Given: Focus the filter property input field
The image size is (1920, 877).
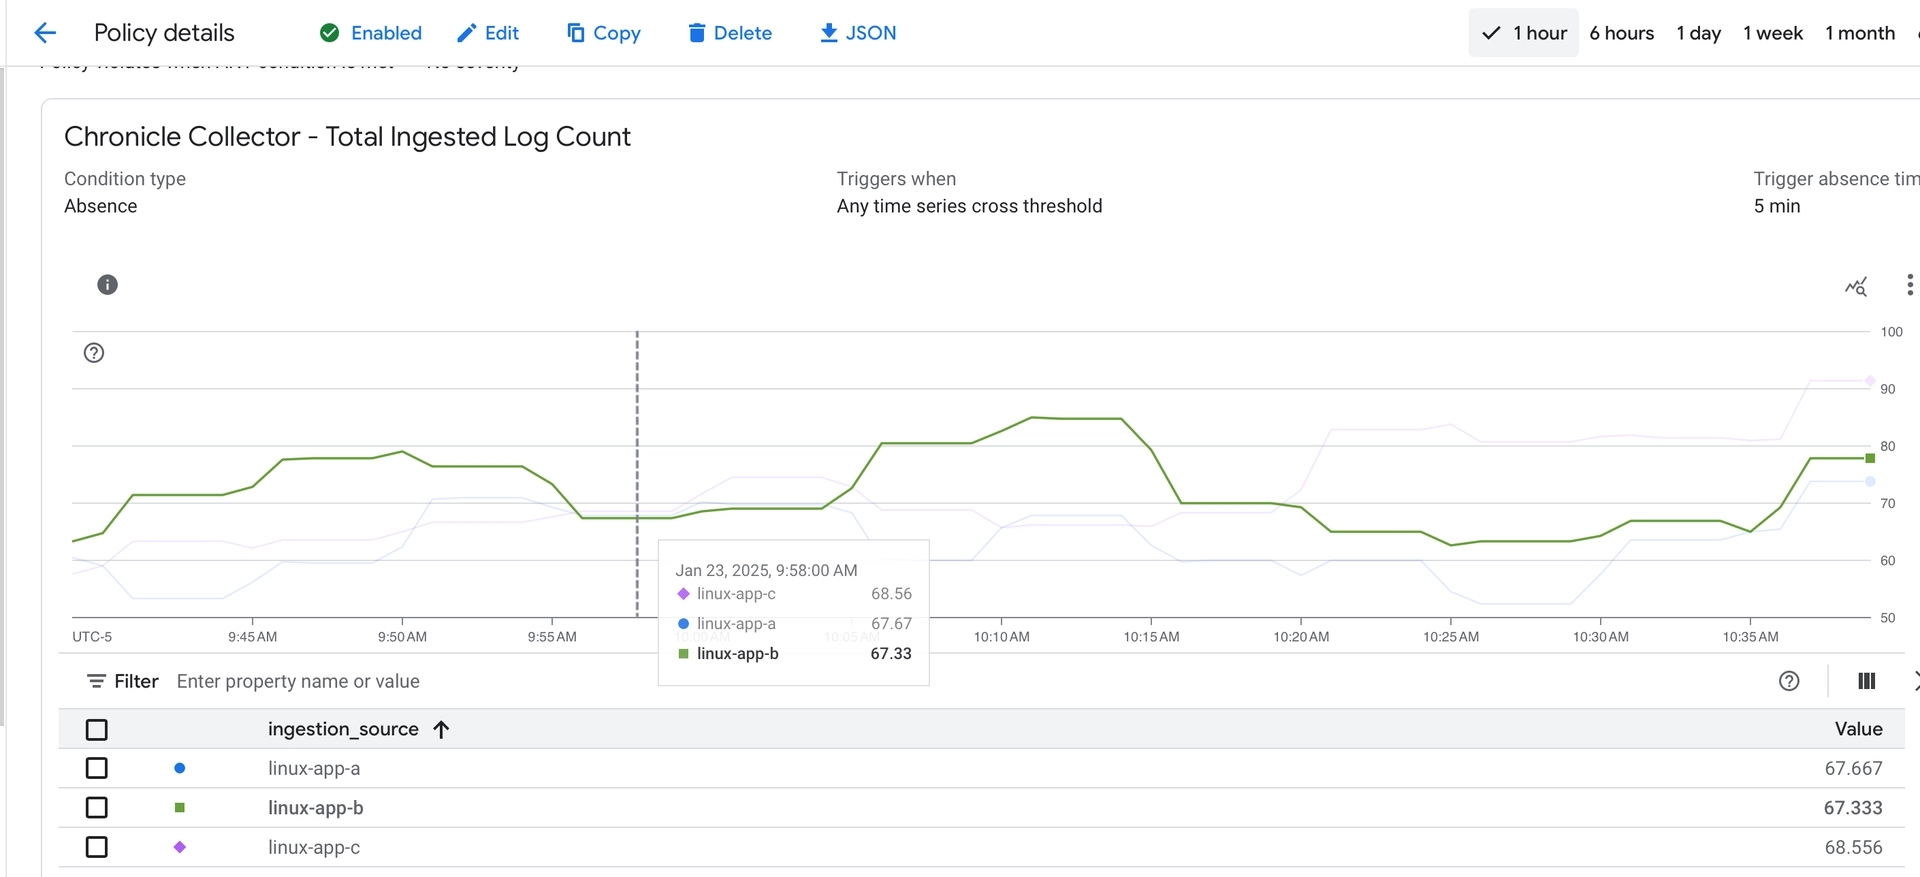Looking at the screenshot, I should (298, 681).
